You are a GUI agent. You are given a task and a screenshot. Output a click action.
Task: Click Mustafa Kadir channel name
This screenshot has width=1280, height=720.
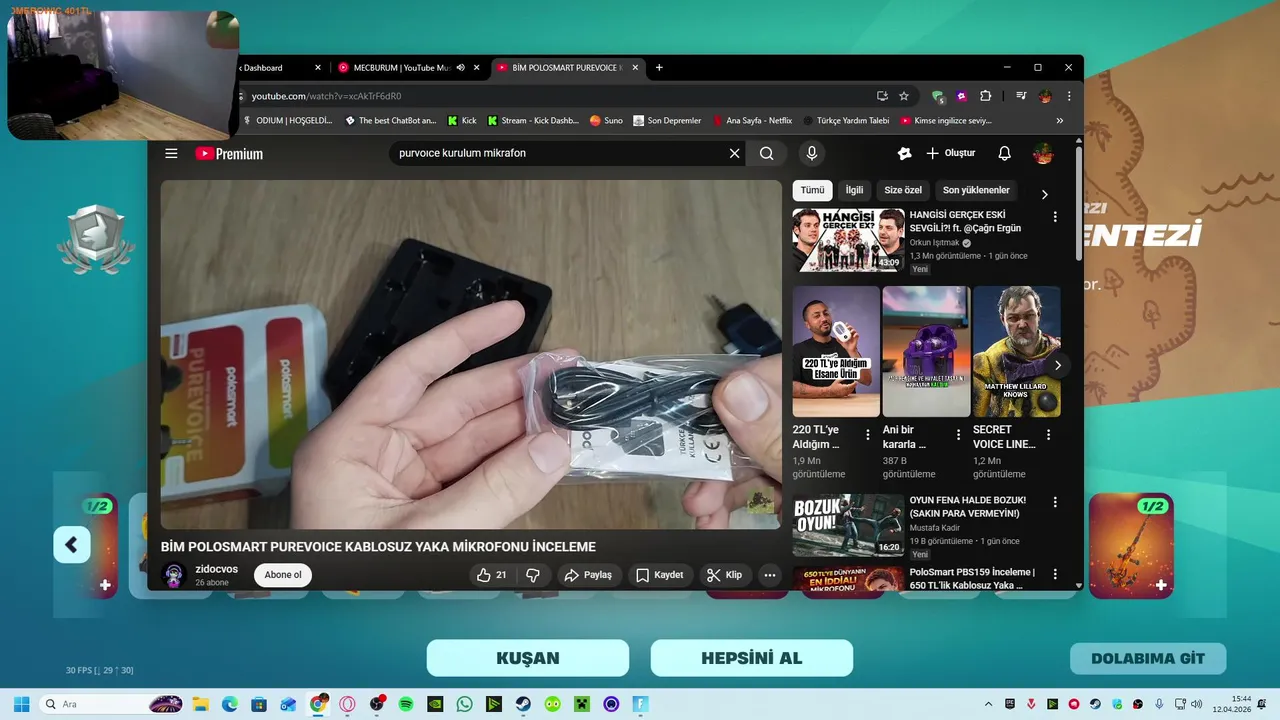(937, 527)
